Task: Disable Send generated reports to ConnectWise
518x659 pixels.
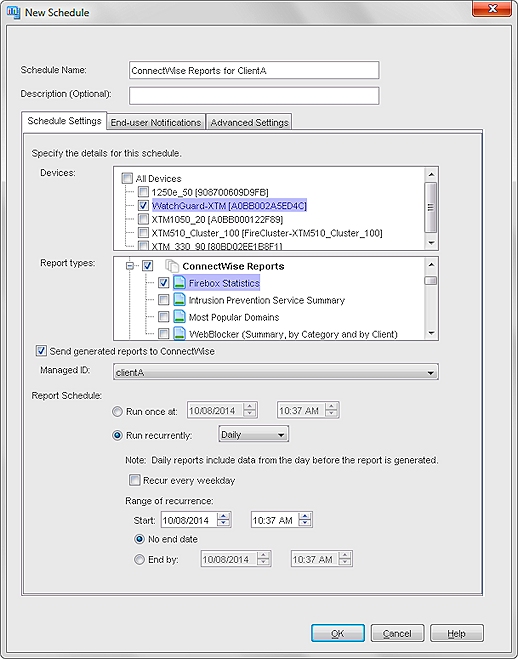Action: click(41, 351)
